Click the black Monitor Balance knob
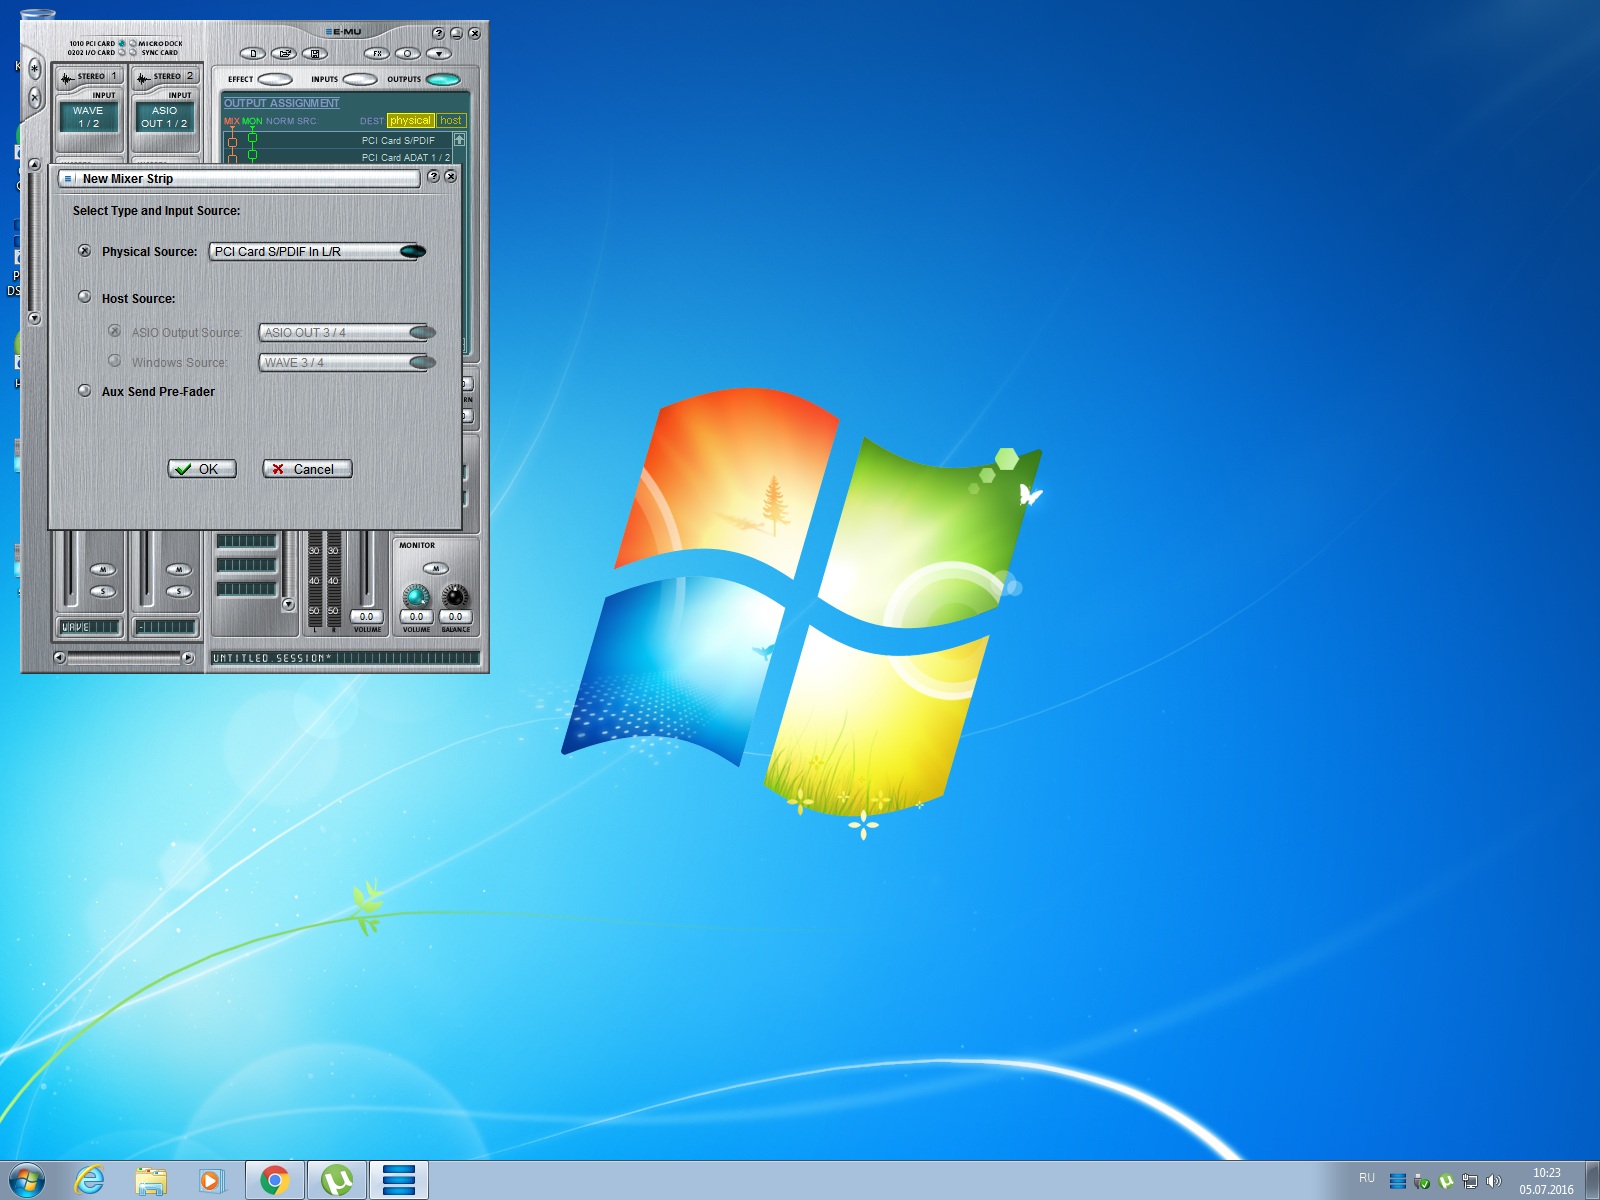This screenshot has width=1600, height=1200. (455, 597)
